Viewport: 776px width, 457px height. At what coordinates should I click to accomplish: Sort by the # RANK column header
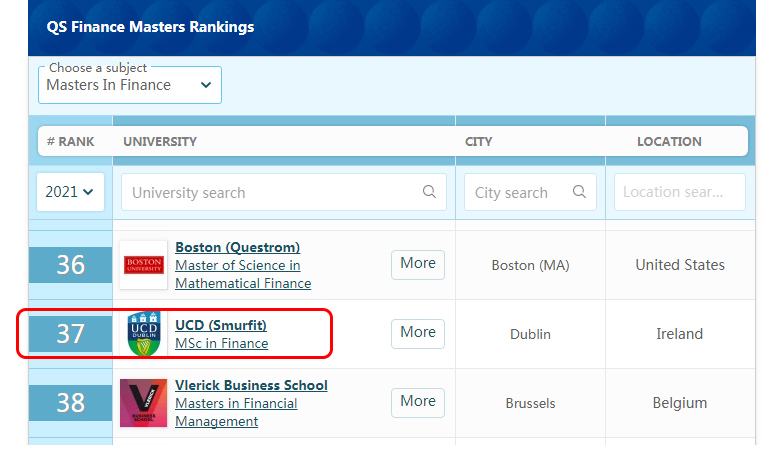(71, 141)
